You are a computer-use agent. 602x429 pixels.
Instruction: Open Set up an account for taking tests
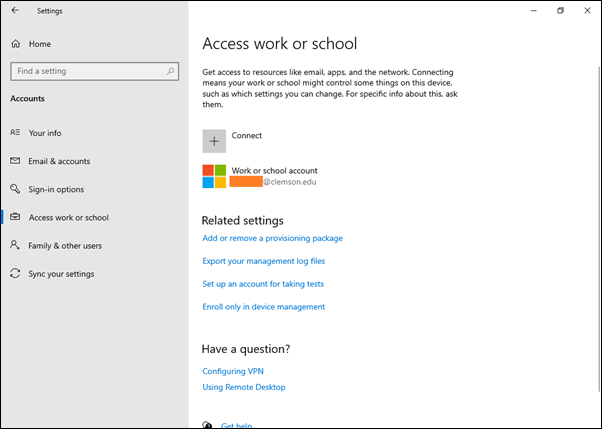pos(263,284)
